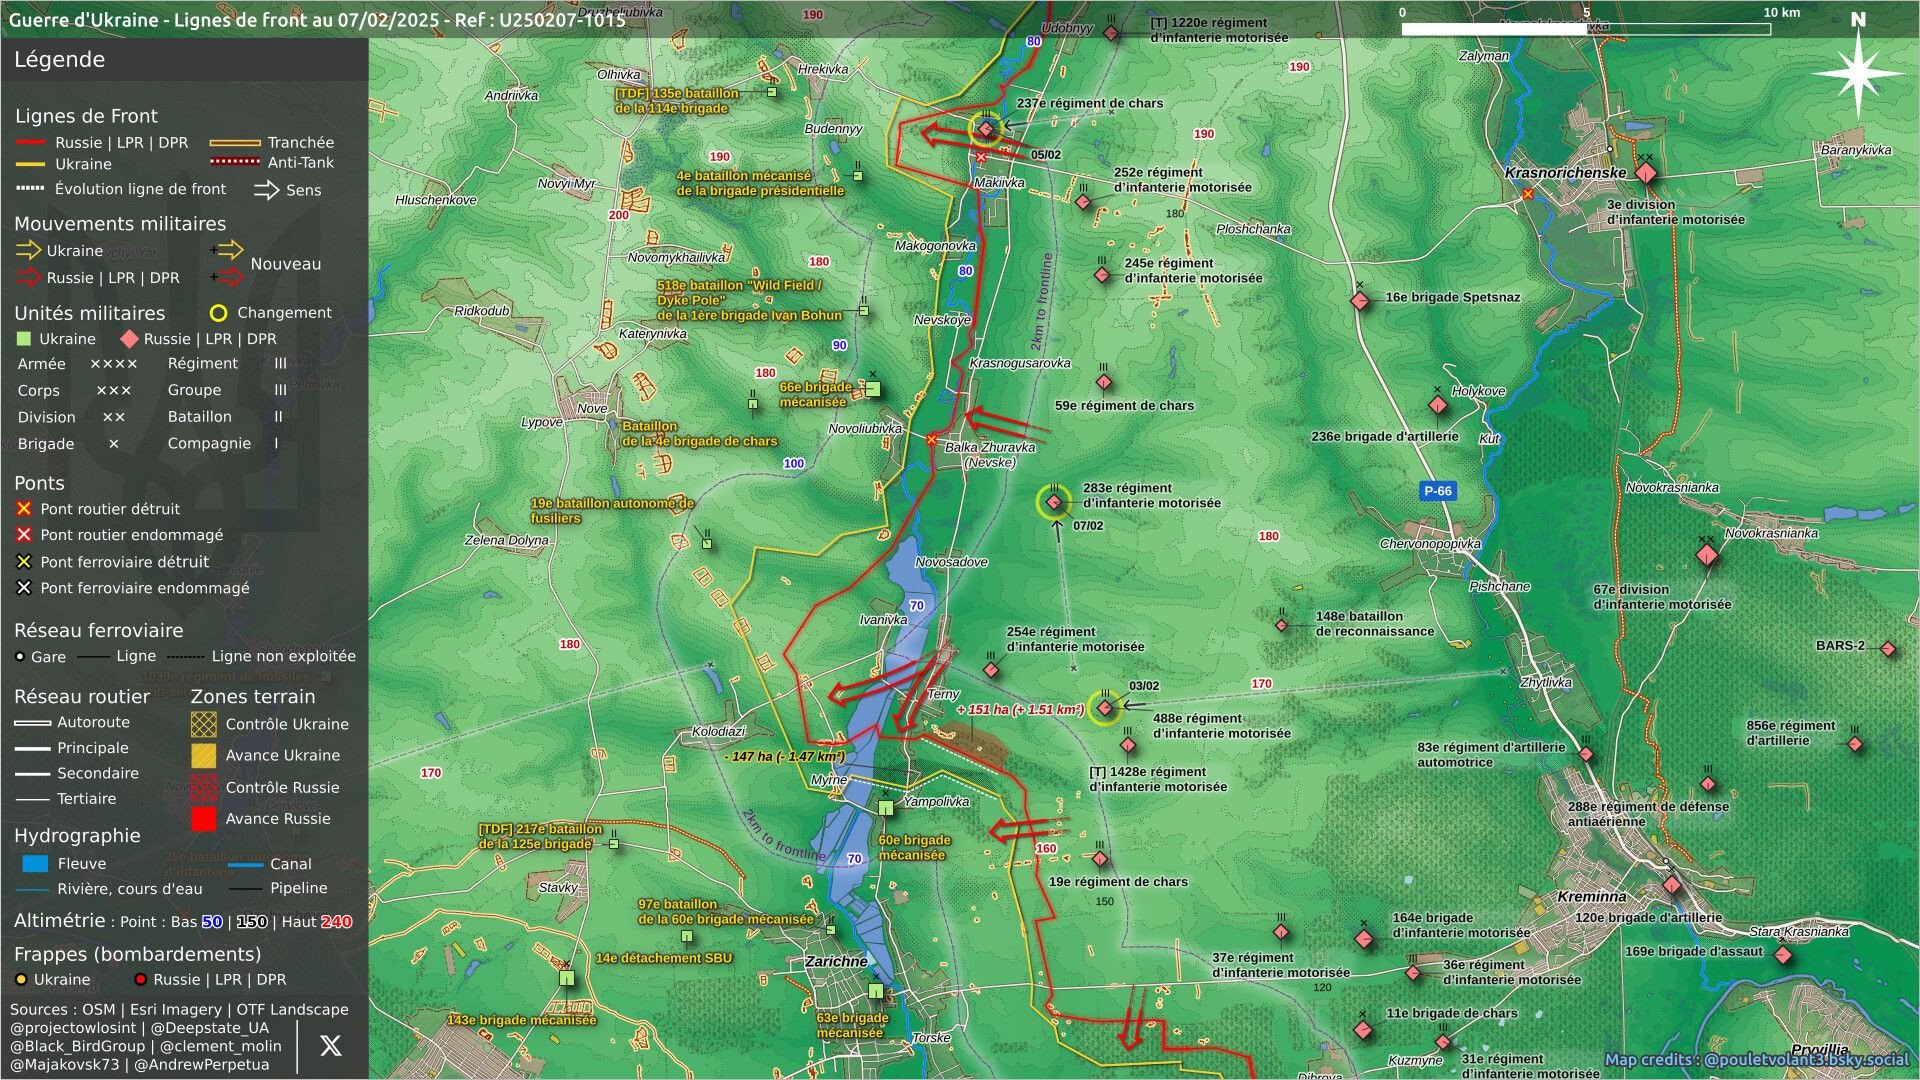1920x1080 pixels.
Task: Click the '05/02' date label near Makiivka
Action: (1046, 155)
